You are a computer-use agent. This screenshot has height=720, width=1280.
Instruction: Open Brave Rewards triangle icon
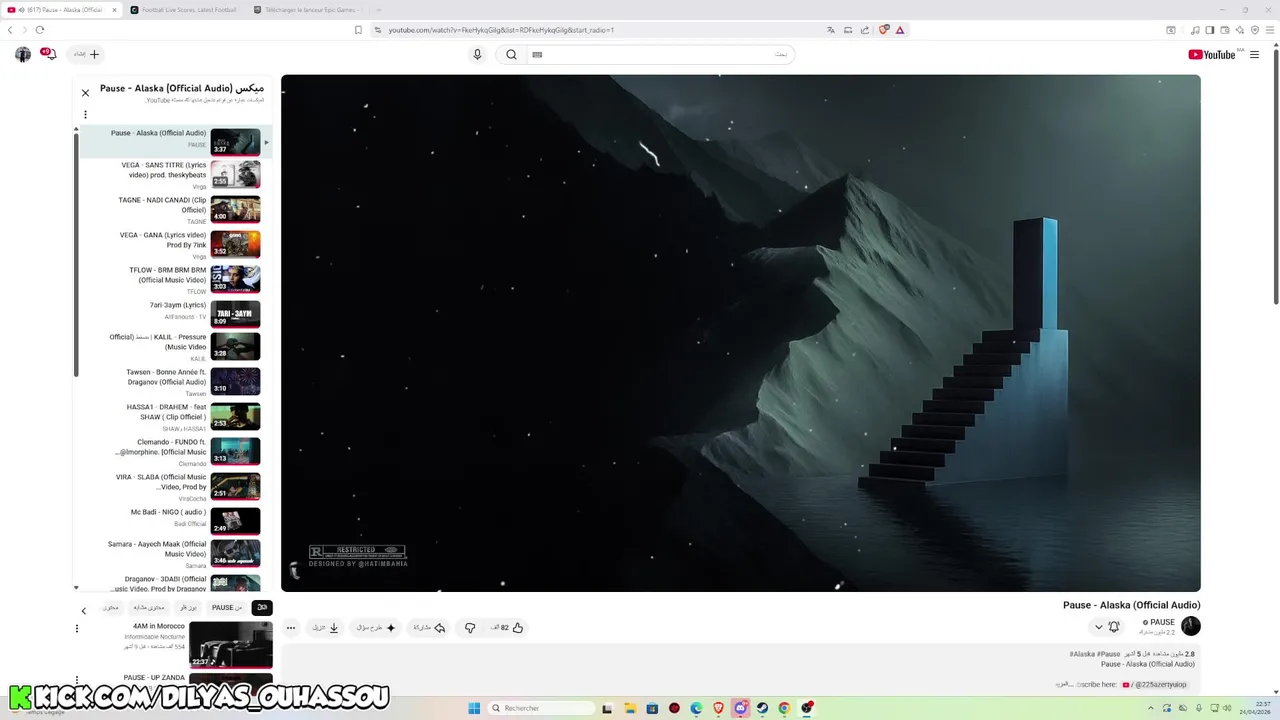tap(900, 30)
